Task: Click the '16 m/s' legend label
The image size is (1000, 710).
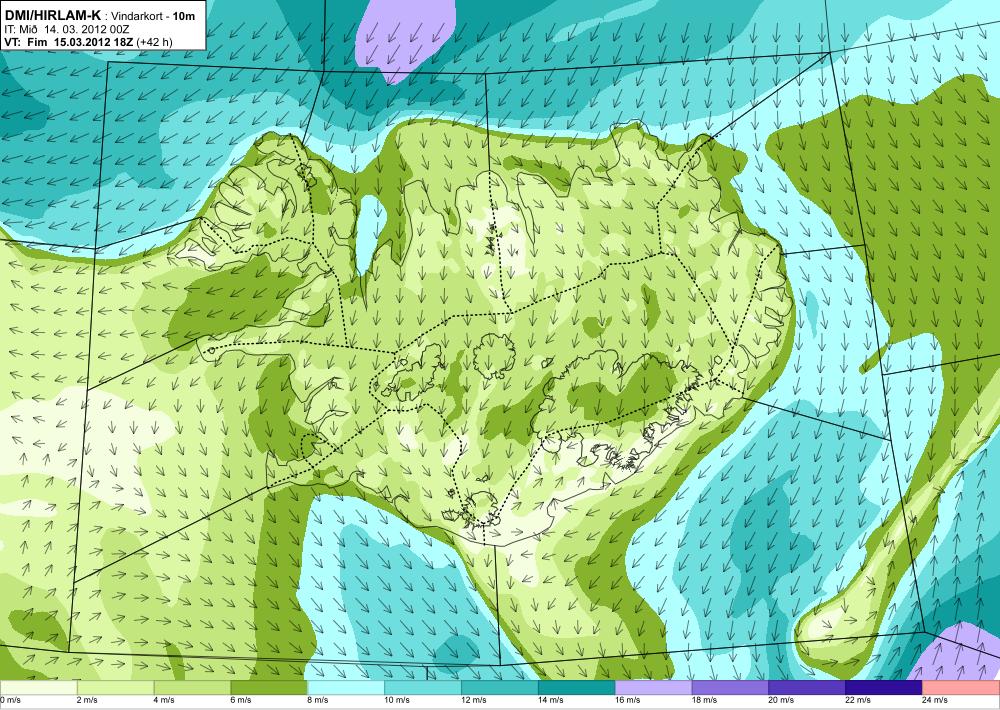Action: pos(628,700)
